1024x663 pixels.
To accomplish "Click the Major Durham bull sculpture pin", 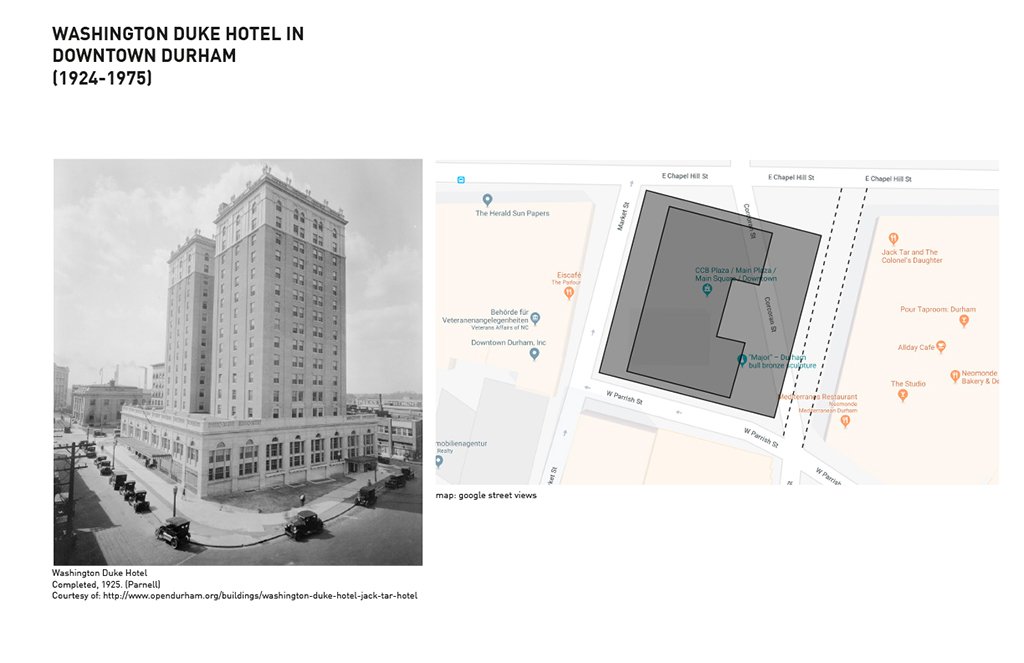I will (x=742, y=361).
